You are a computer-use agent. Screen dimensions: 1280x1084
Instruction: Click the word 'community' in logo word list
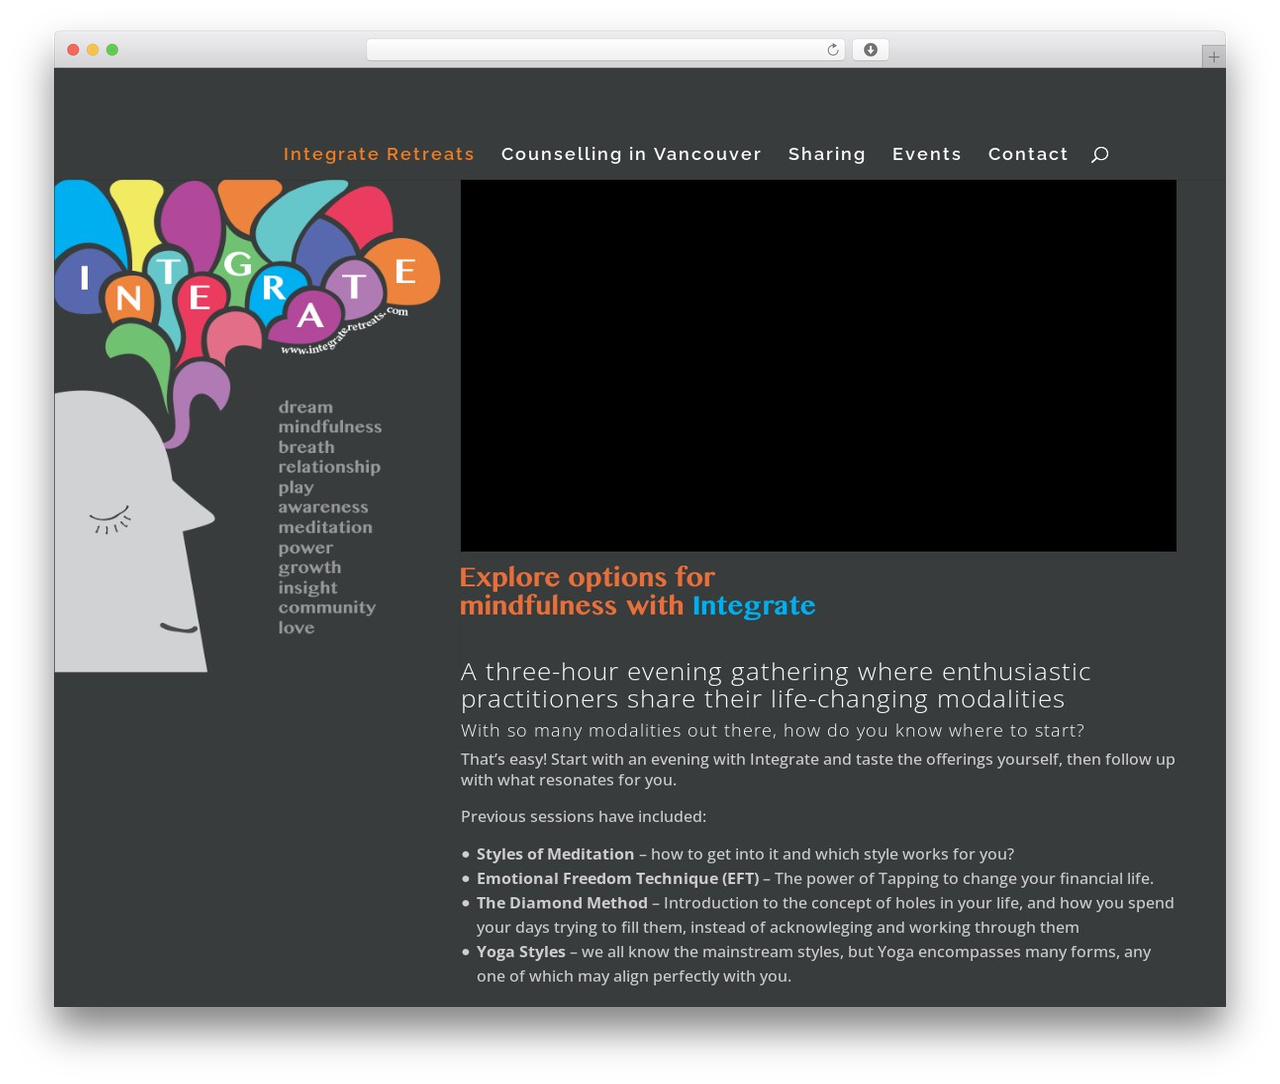pos(327,607)
